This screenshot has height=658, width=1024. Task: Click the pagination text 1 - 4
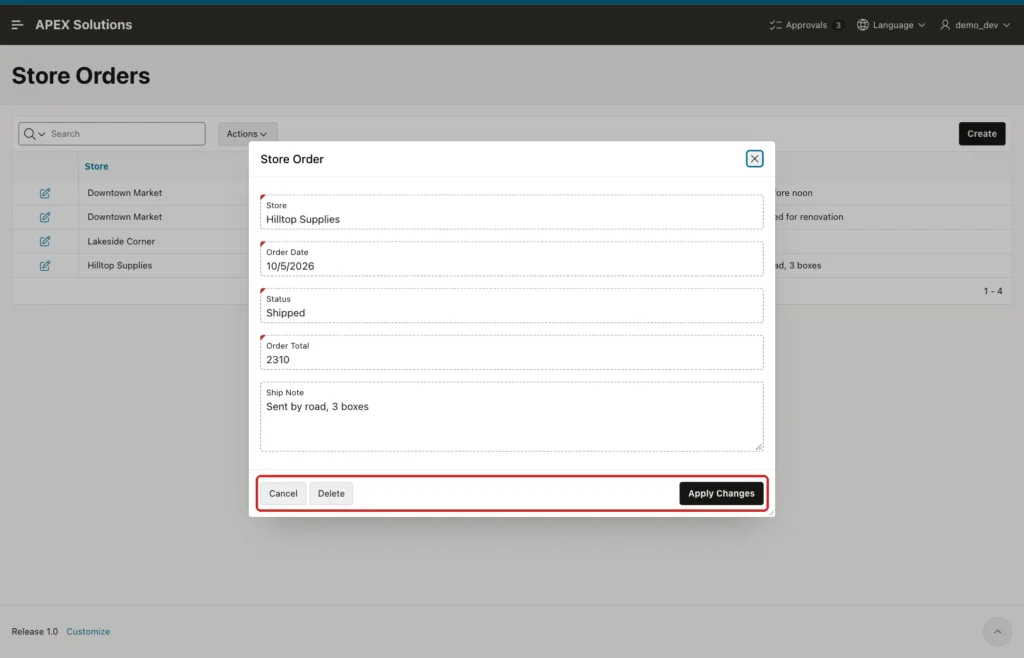(993, 291)
